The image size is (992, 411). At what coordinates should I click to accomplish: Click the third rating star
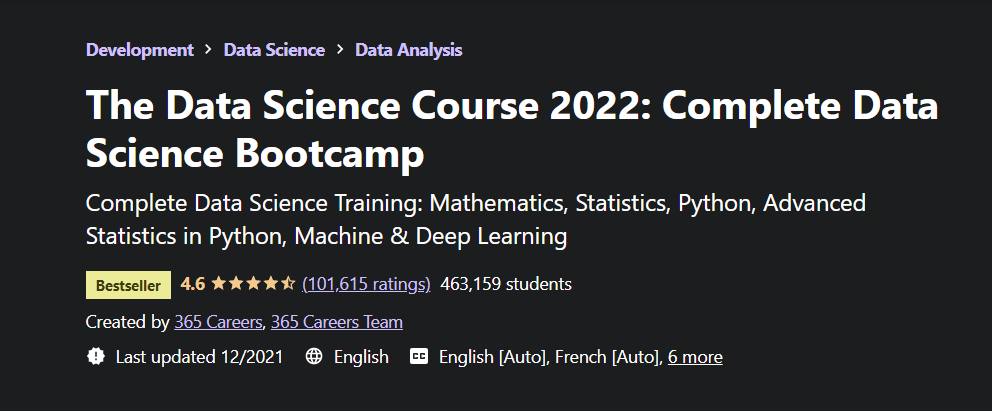pos(254,284)
